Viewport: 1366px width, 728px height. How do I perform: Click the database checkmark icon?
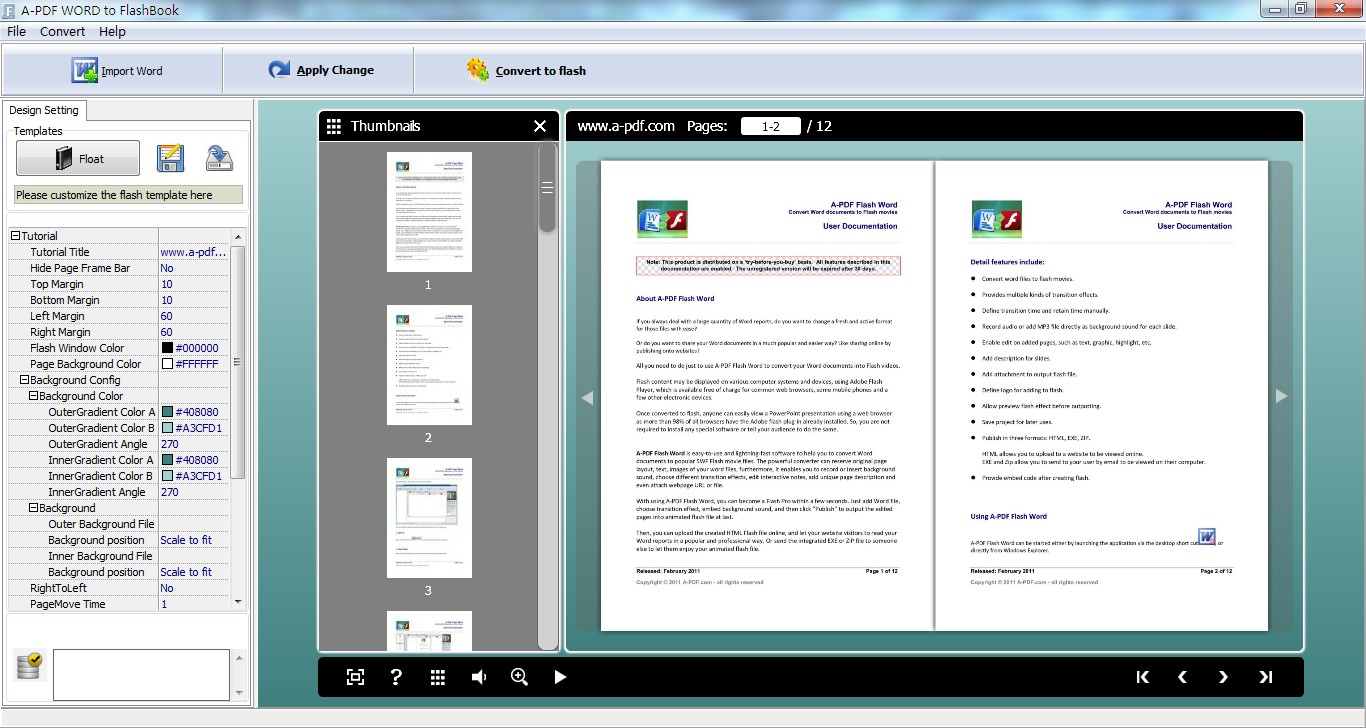(x=28, y=666)
